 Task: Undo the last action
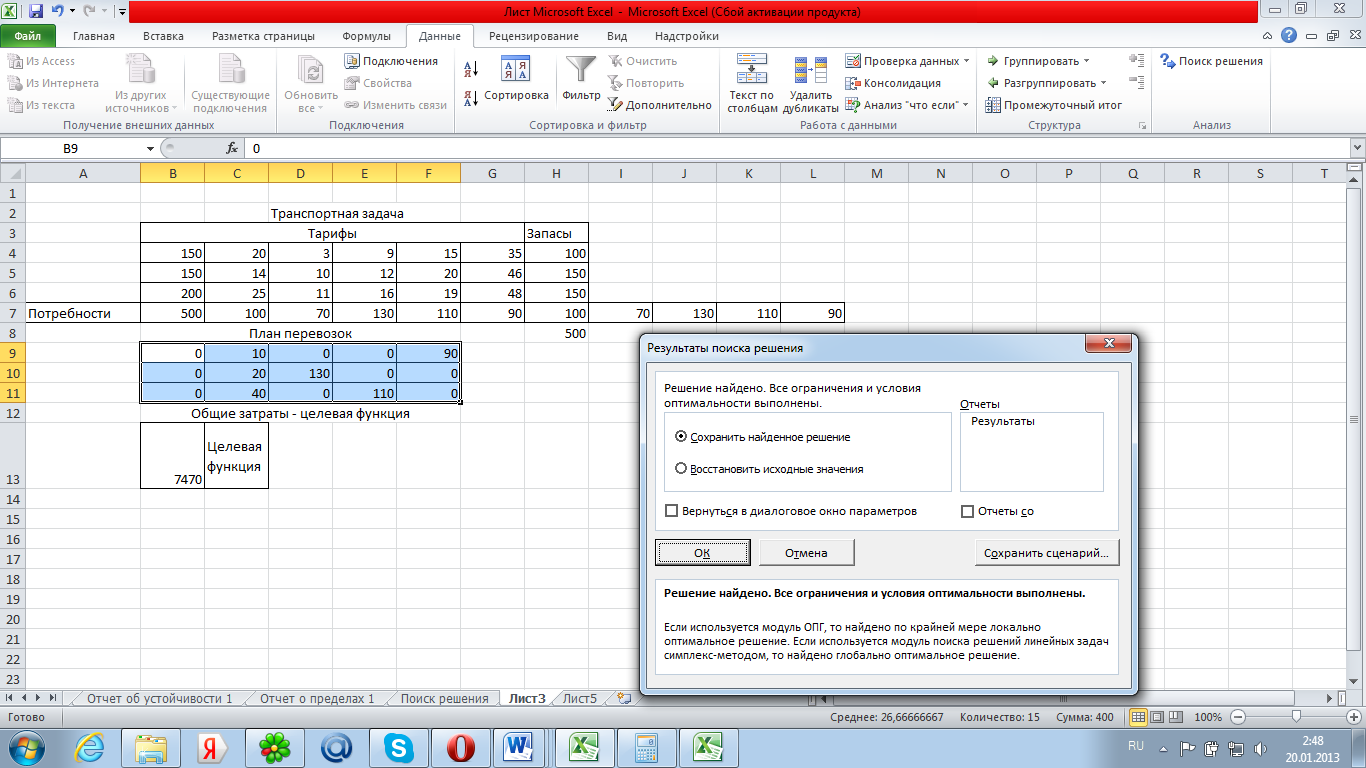pos(58,12)
